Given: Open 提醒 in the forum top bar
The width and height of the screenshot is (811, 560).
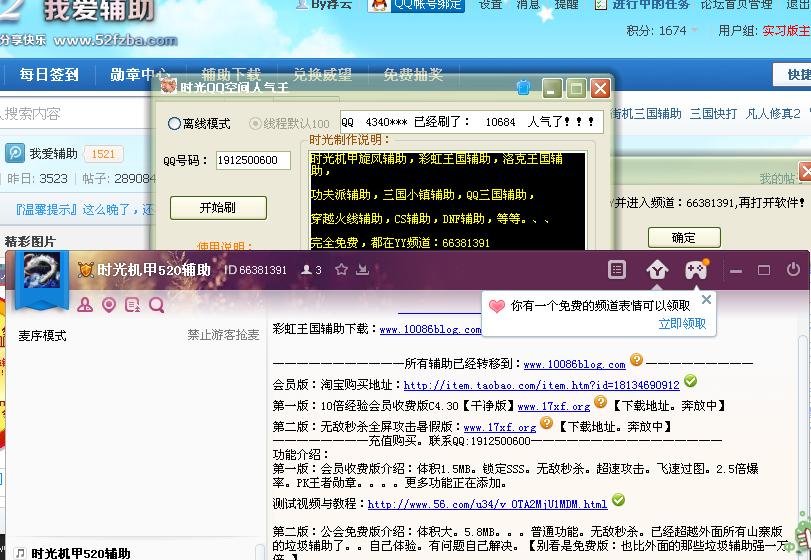Looking at the screenshot, I should coord(566,5).
